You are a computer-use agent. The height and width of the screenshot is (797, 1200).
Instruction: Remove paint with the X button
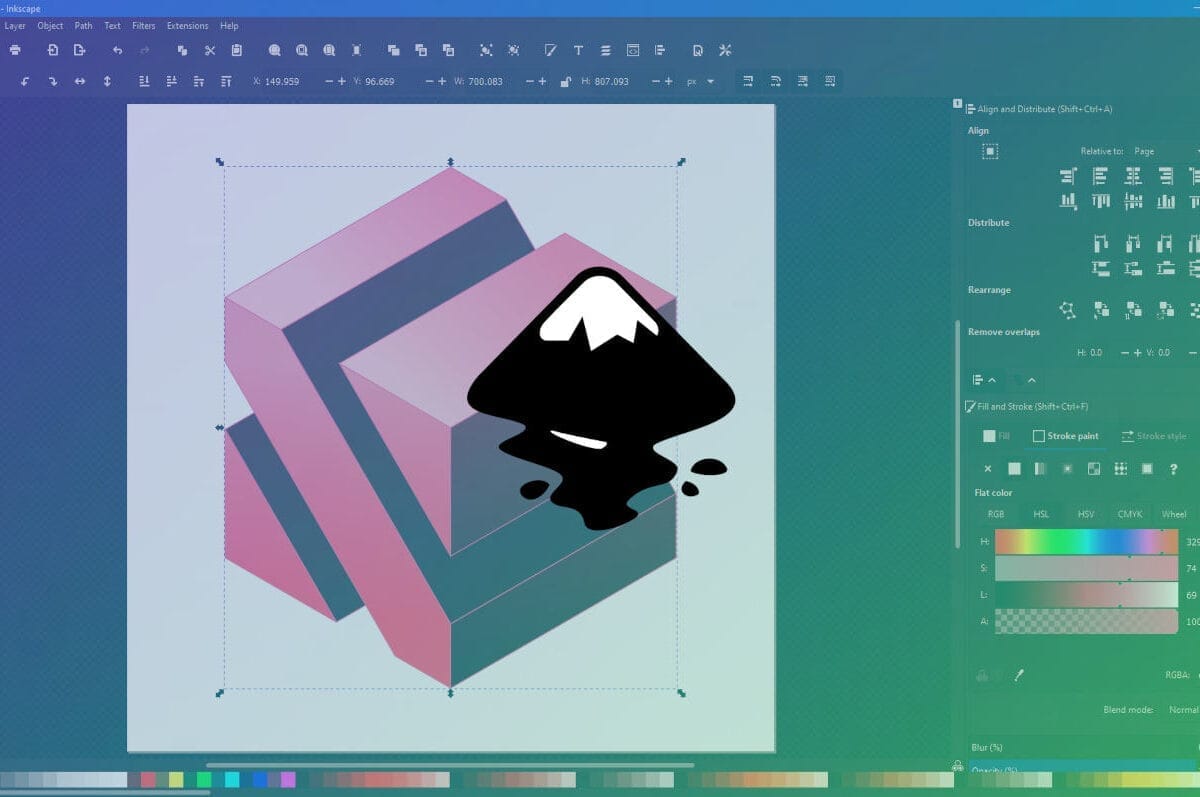click(x=988, y=468)
